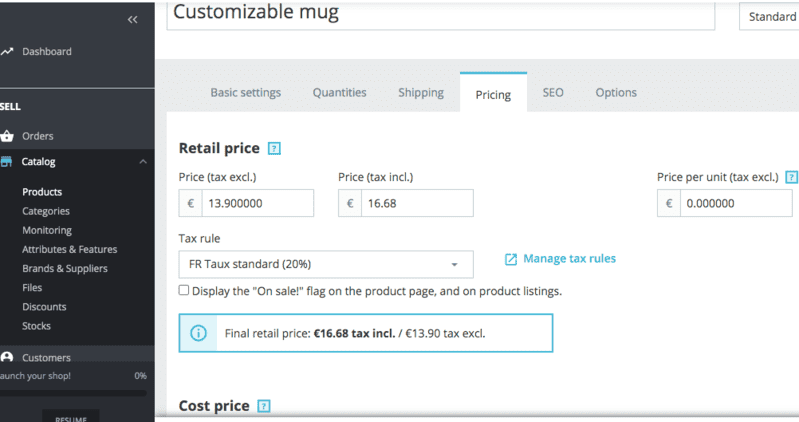Open Categories under Catalog
The height and width of the screenshot is (422, 799).
click(46, 211)
